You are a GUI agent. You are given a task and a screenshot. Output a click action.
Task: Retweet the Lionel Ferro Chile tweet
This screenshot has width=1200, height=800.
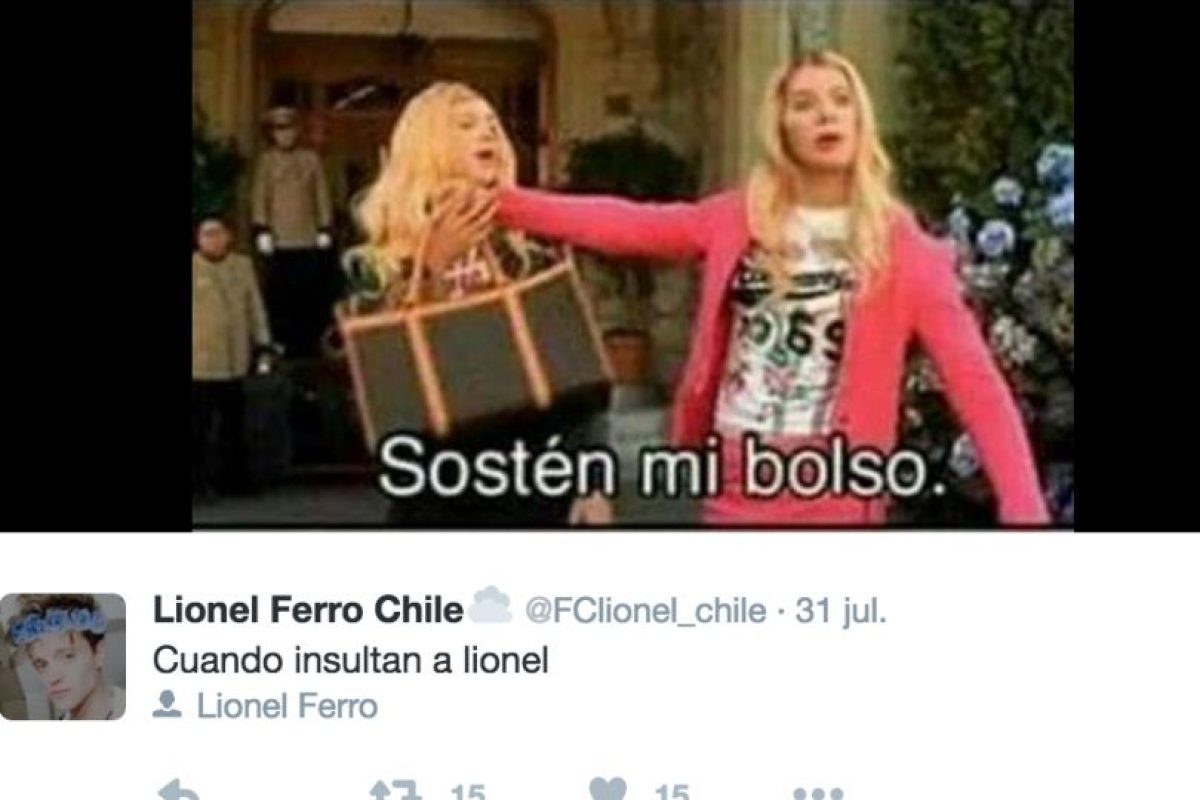click(392, 792)
